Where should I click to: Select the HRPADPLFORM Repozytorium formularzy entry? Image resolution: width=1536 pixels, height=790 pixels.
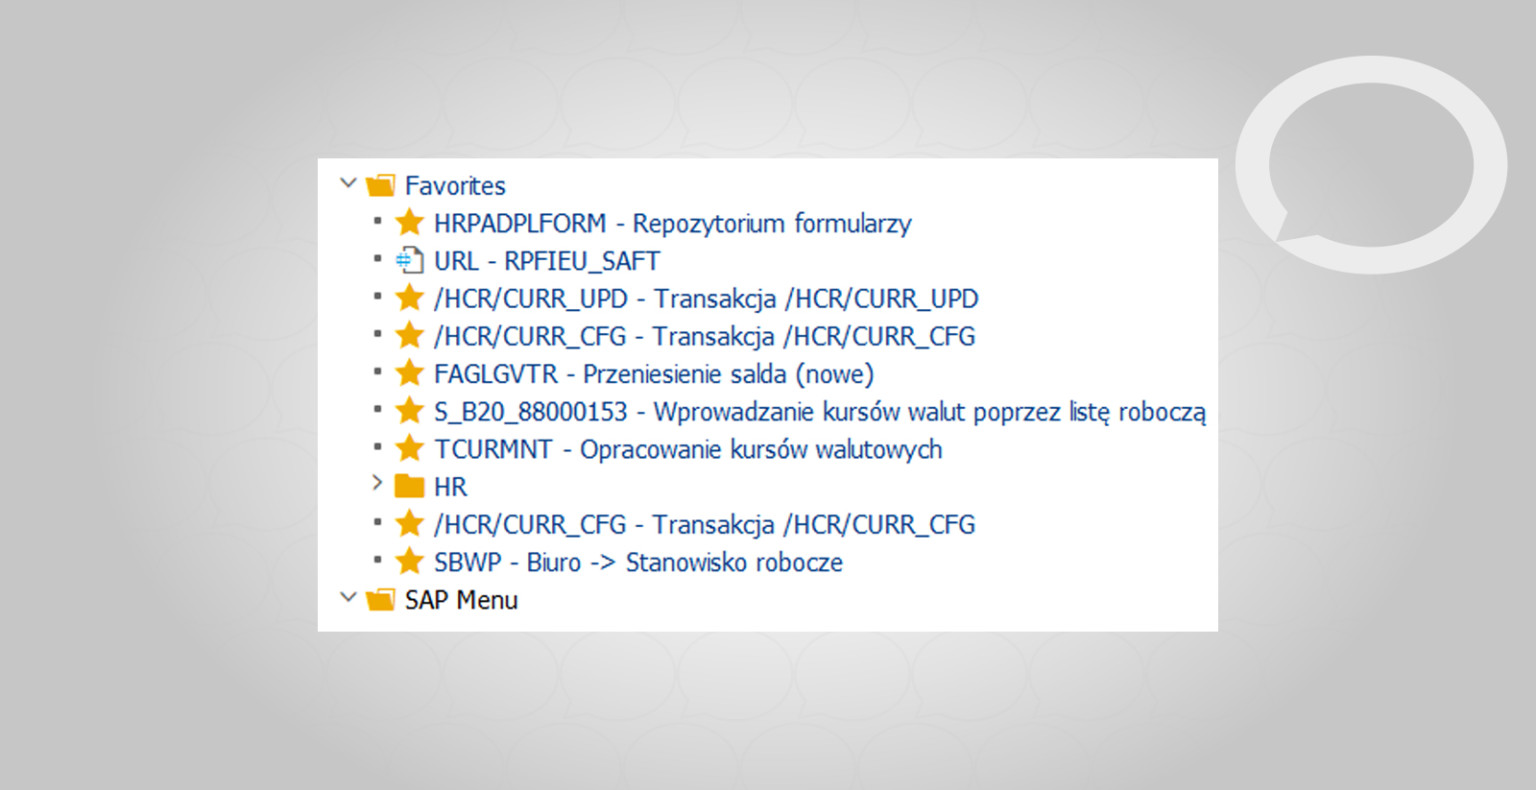672,223
